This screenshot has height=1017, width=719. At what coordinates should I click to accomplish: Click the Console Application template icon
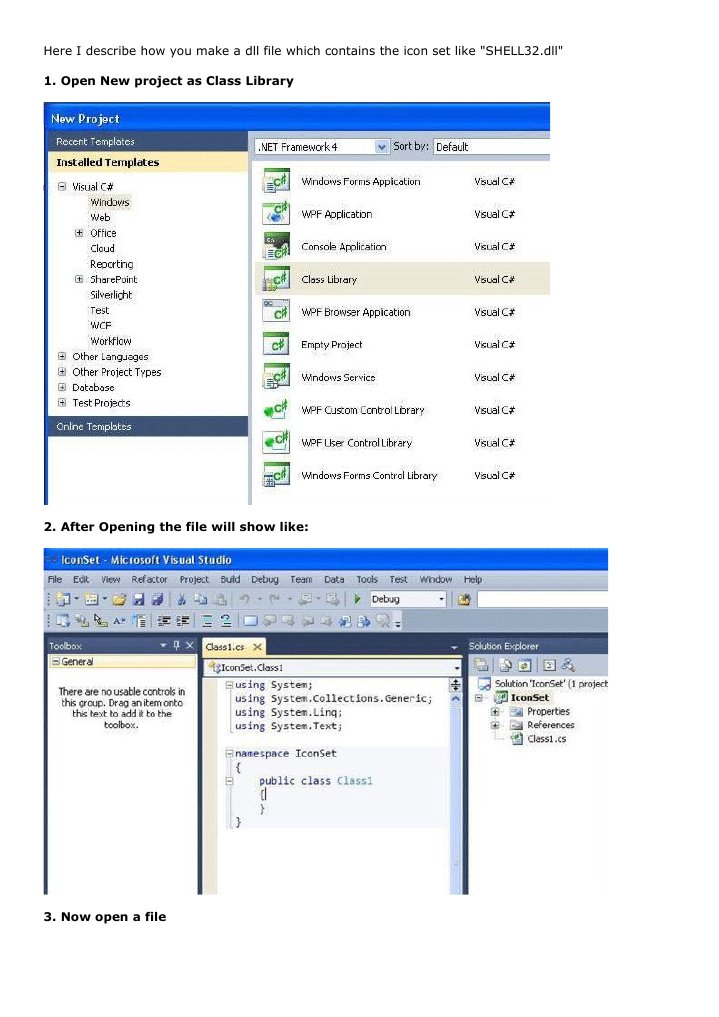tap(276, 246)
